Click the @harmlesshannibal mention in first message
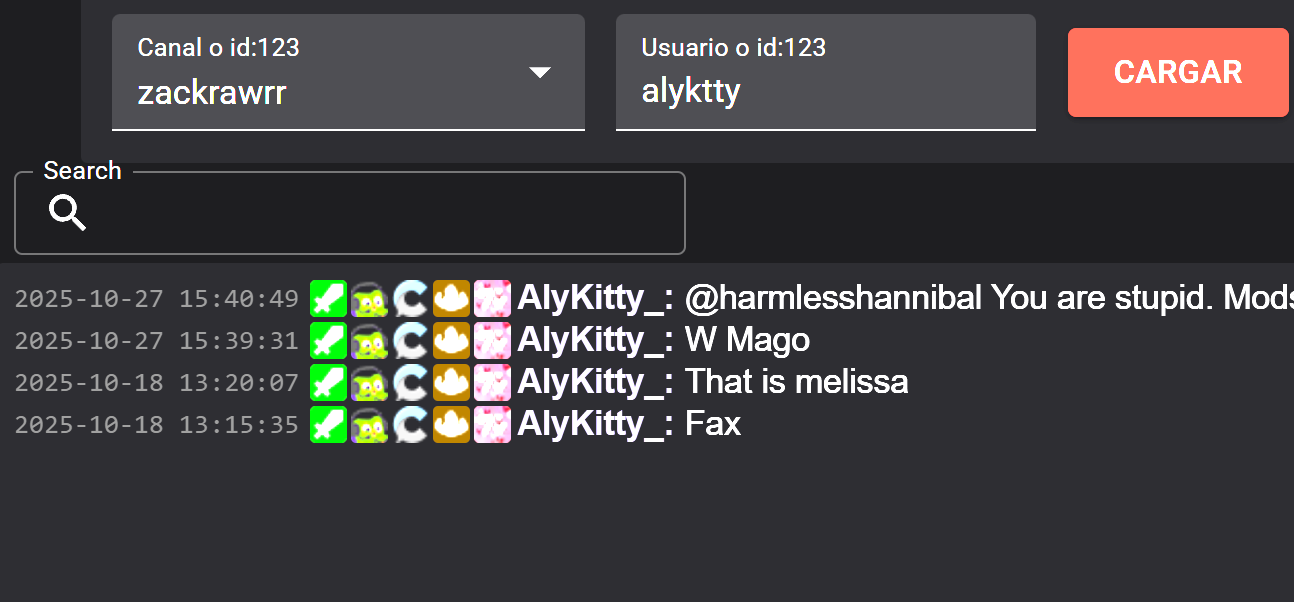 coord(834,298)
